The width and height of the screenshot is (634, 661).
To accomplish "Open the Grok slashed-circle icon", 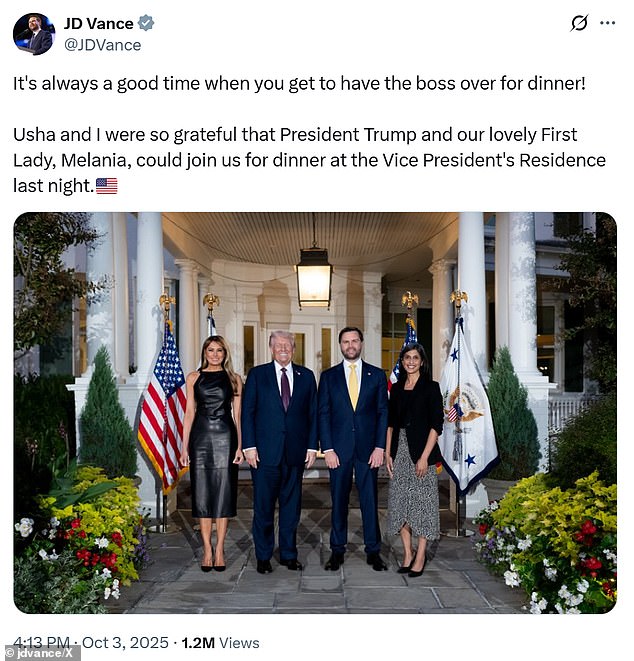I will pyautogui.click(x=579, y=23).
